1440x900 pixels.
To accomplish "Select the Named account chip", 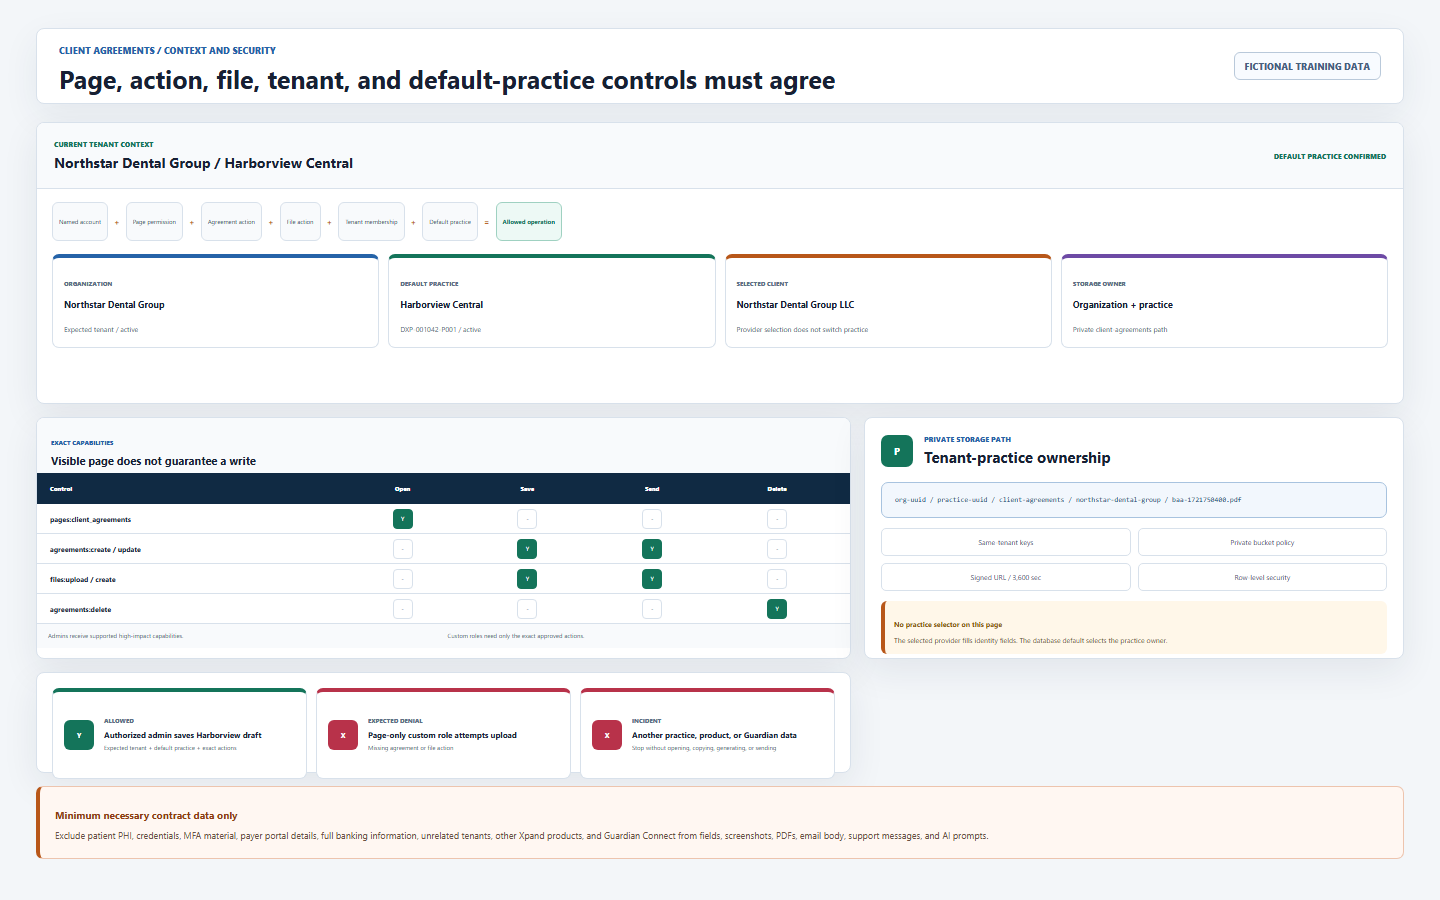I will click(x=80, y=222).
